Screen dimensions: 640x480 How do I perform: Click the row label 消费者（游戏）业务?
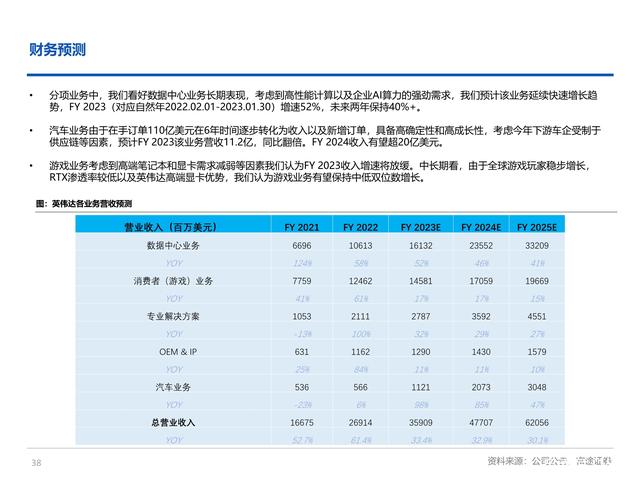click(173, 281)
